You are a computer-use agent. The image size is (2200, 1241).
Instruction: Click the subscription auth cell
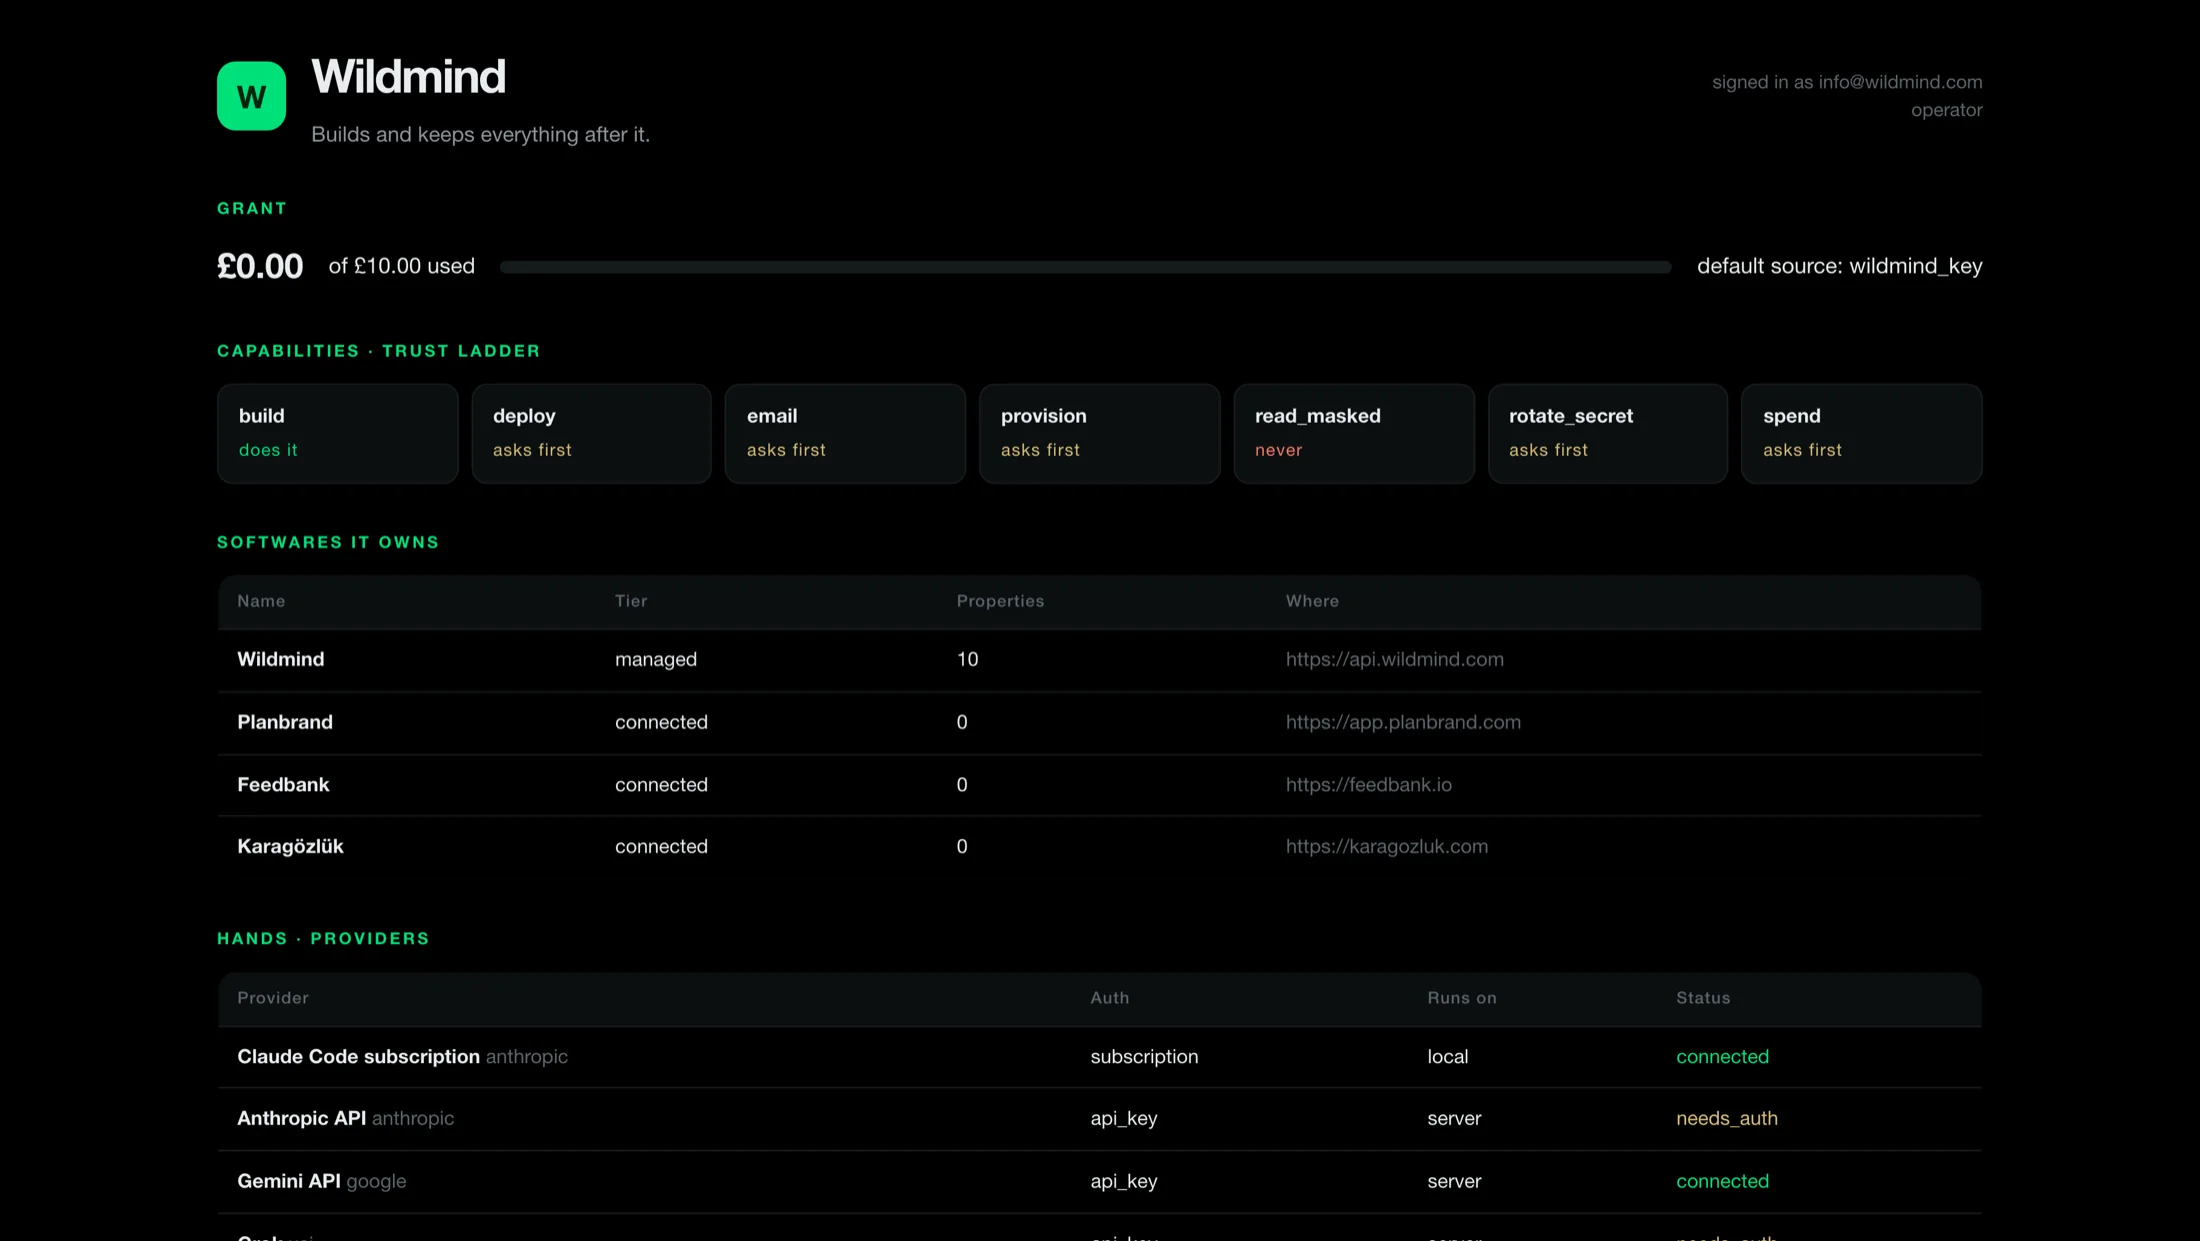(x=1144, y=1057)
